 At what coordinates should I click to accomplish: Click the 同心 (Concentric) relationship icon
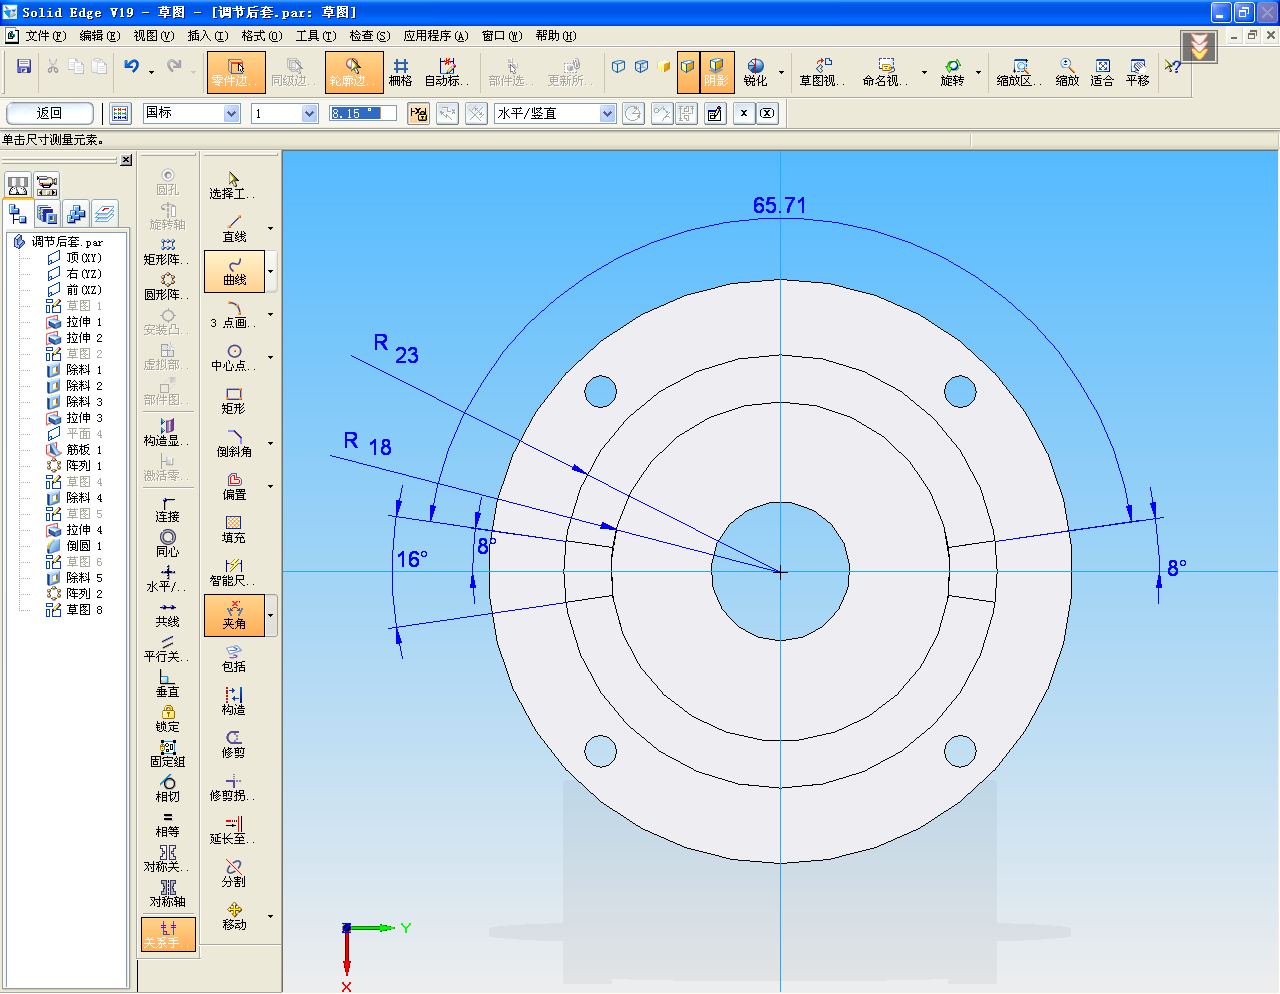167,545
